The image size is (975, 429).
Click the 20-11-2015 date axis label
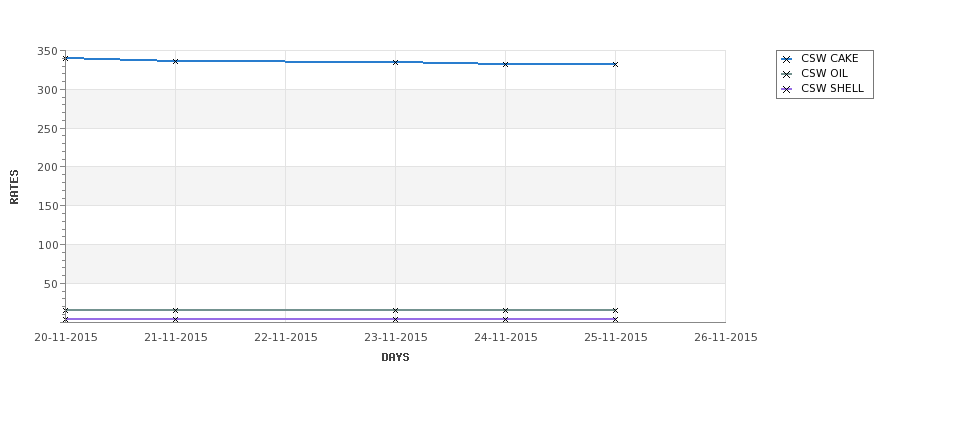tap(66, 338)
